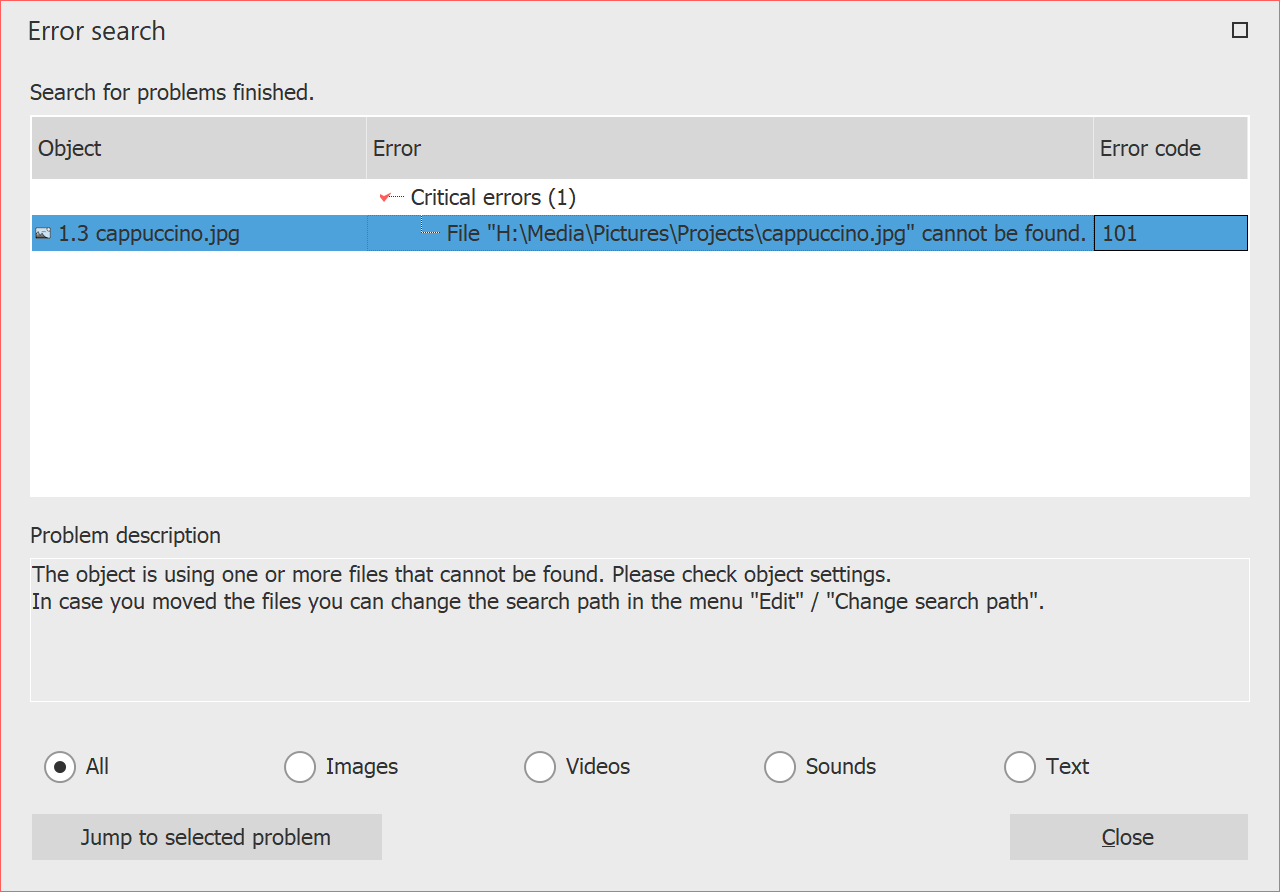Click the red checkmark beside Critical errors
The height and width of the screenshot is (892, 1280).
[x=386, y=197]
